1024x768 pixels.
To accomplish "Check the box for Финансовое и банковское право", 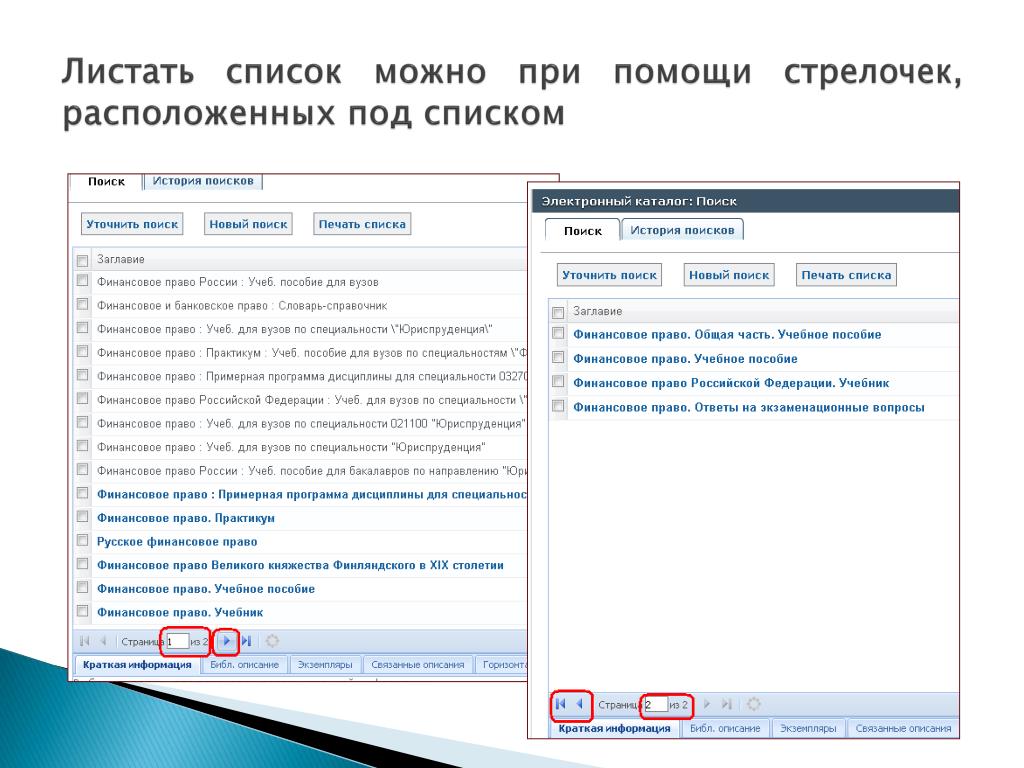I will [x=82, y=304].
